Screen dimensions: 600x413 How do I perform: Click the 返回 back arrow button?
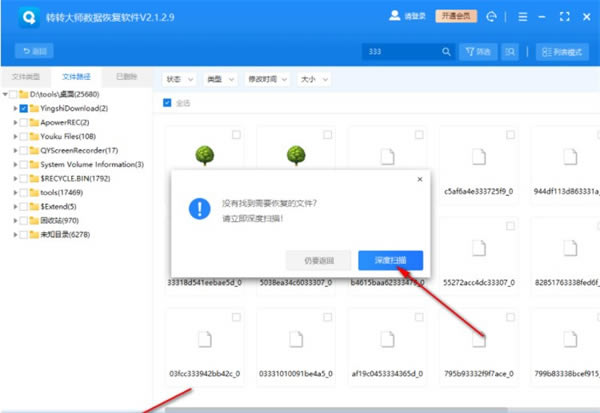[x=34, y=52]
